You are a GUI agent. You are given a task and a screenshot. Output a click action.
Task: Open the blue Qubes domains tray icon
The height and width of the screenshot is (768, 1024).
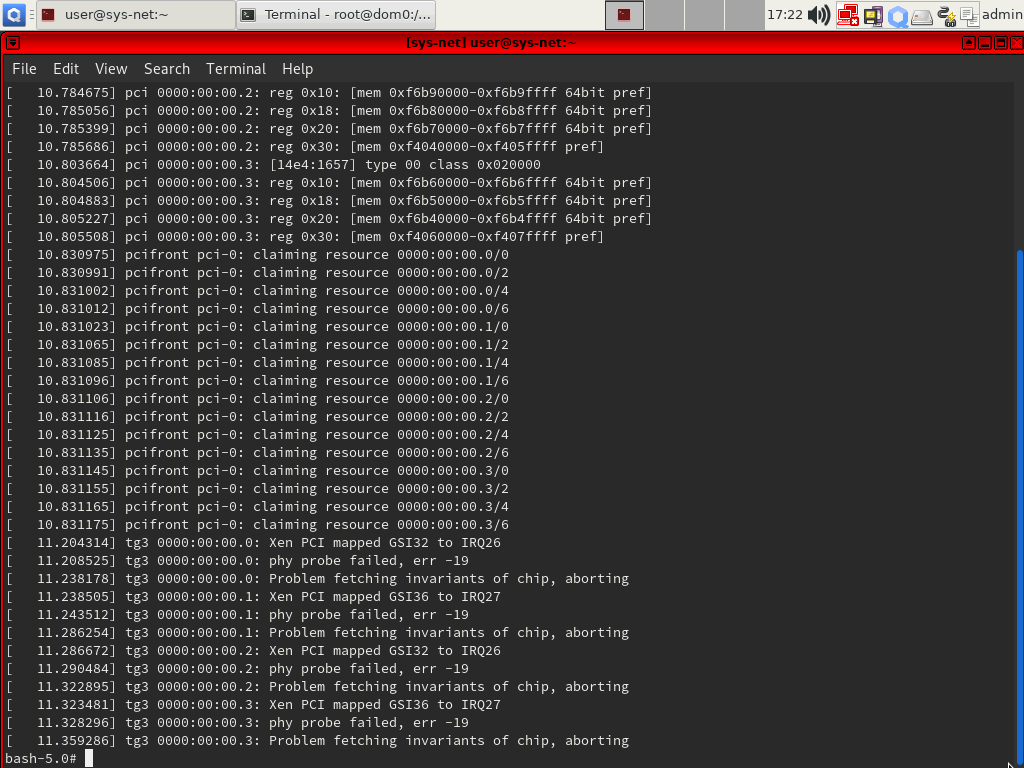898,15
